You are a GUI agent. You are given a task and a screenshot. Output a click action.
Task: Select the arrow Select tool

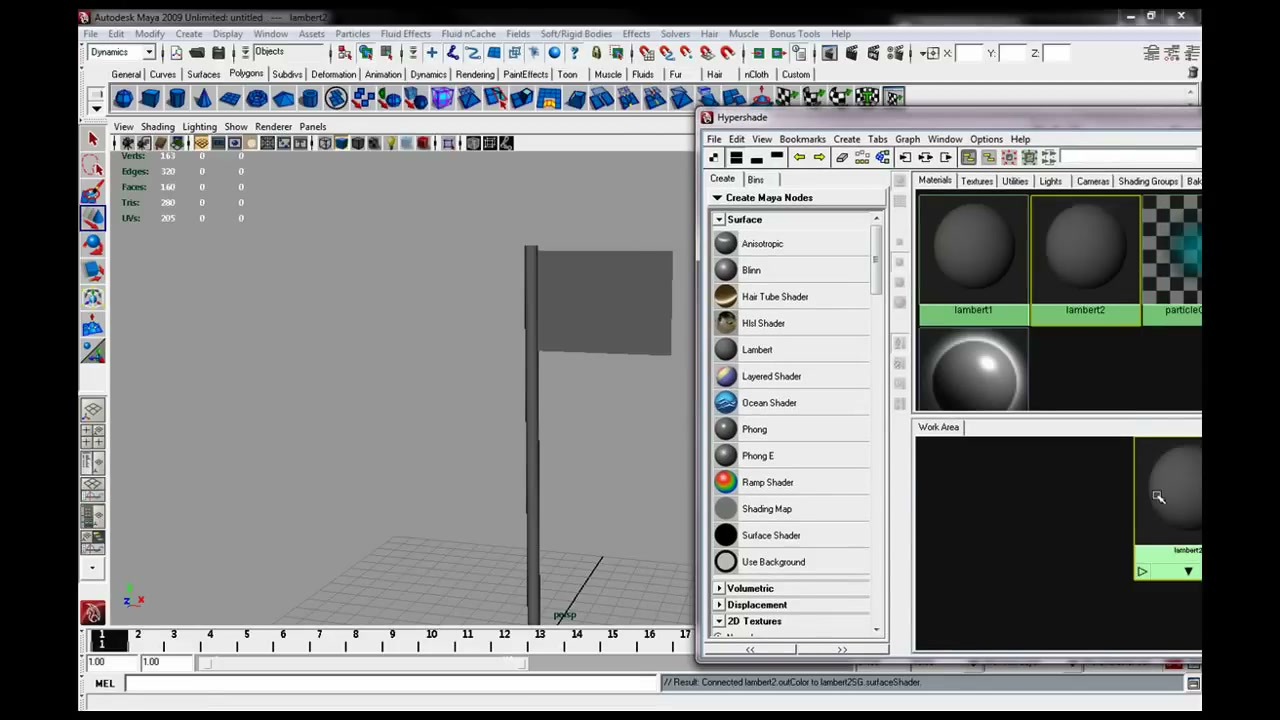tap(93, 140)
